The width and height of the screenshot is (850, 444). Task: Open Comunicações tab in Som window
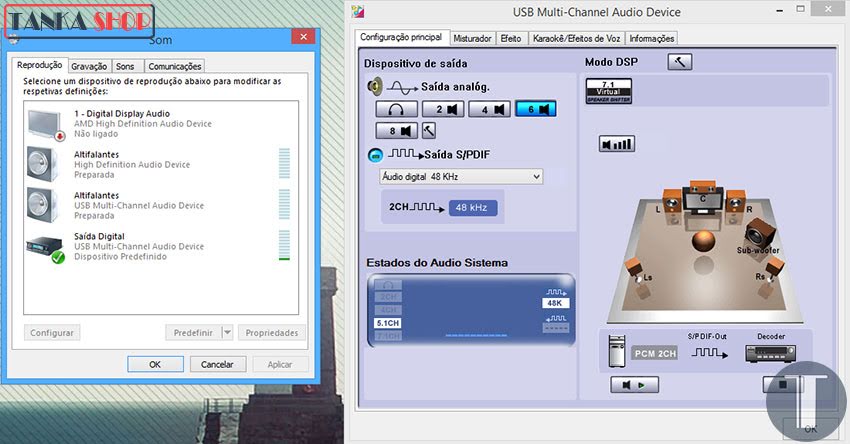click(175, 66)
